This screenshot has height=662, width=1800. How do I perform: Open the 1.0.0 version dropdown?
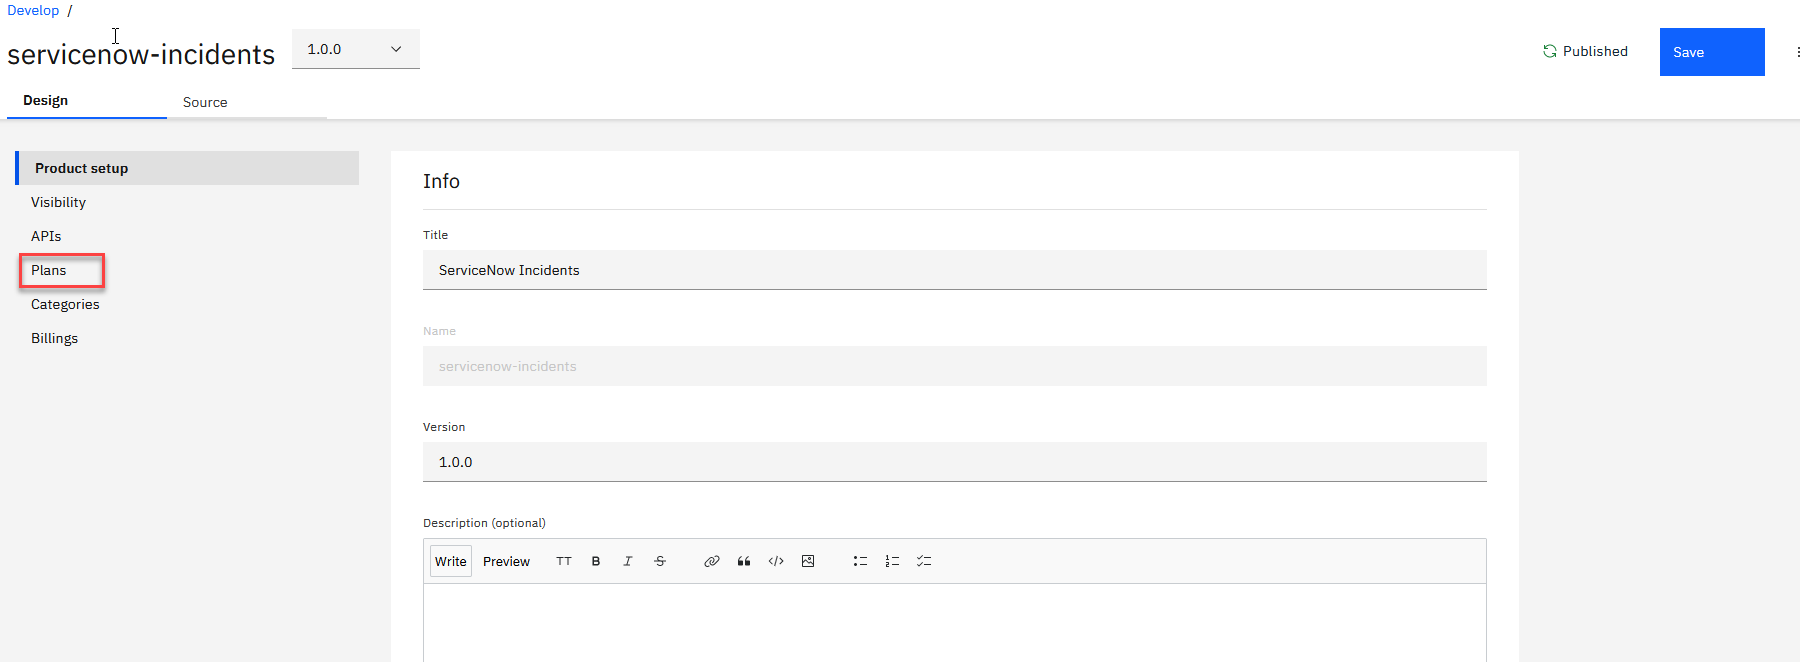355,49
